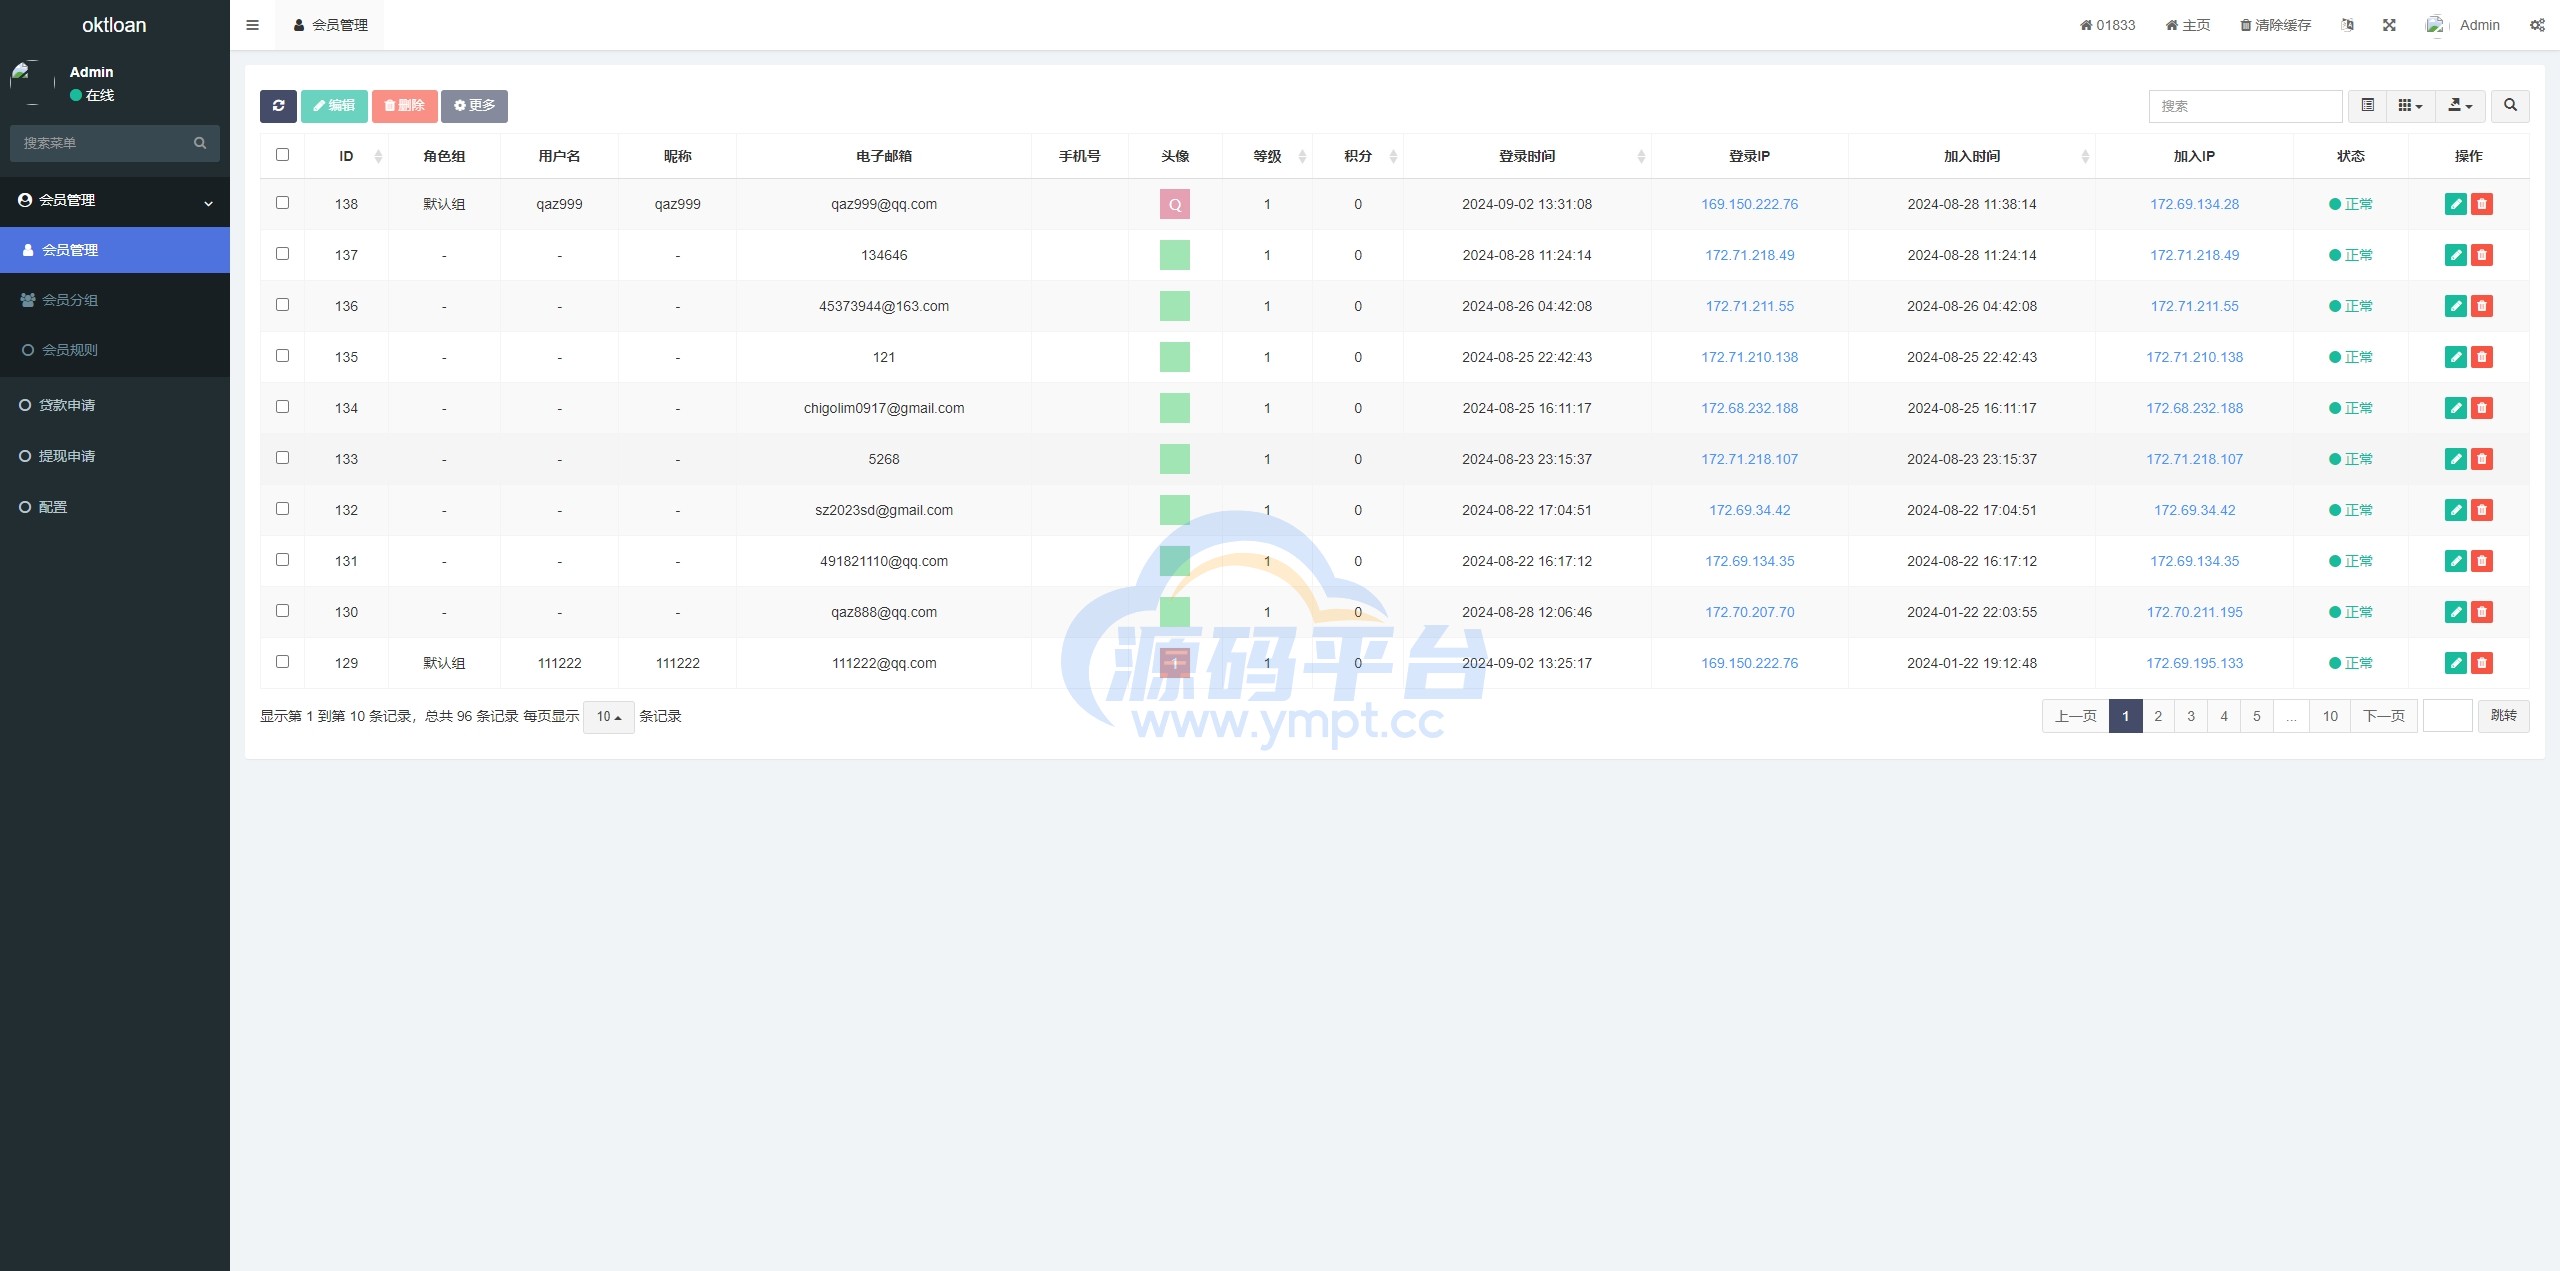The image size is (2560, 1271).
Task: Open the columns visibility dropdown
Action: [2410, 106]
